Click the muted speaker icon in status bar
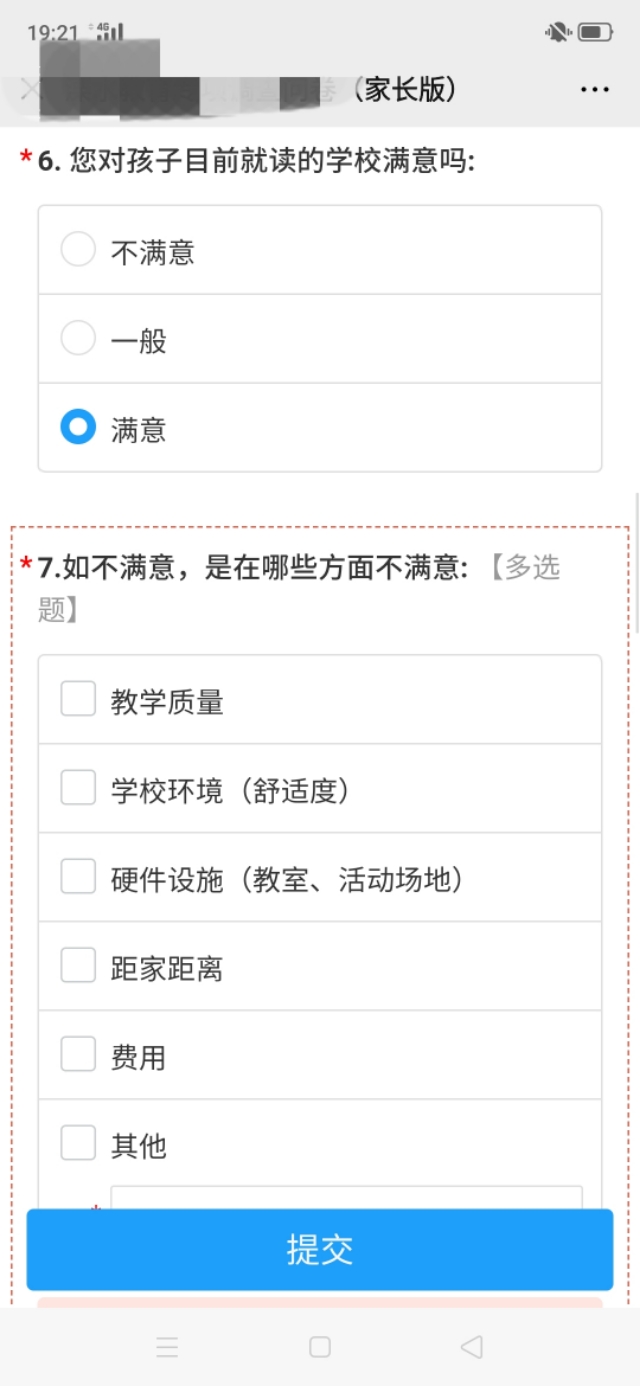 tap(556, 29)
